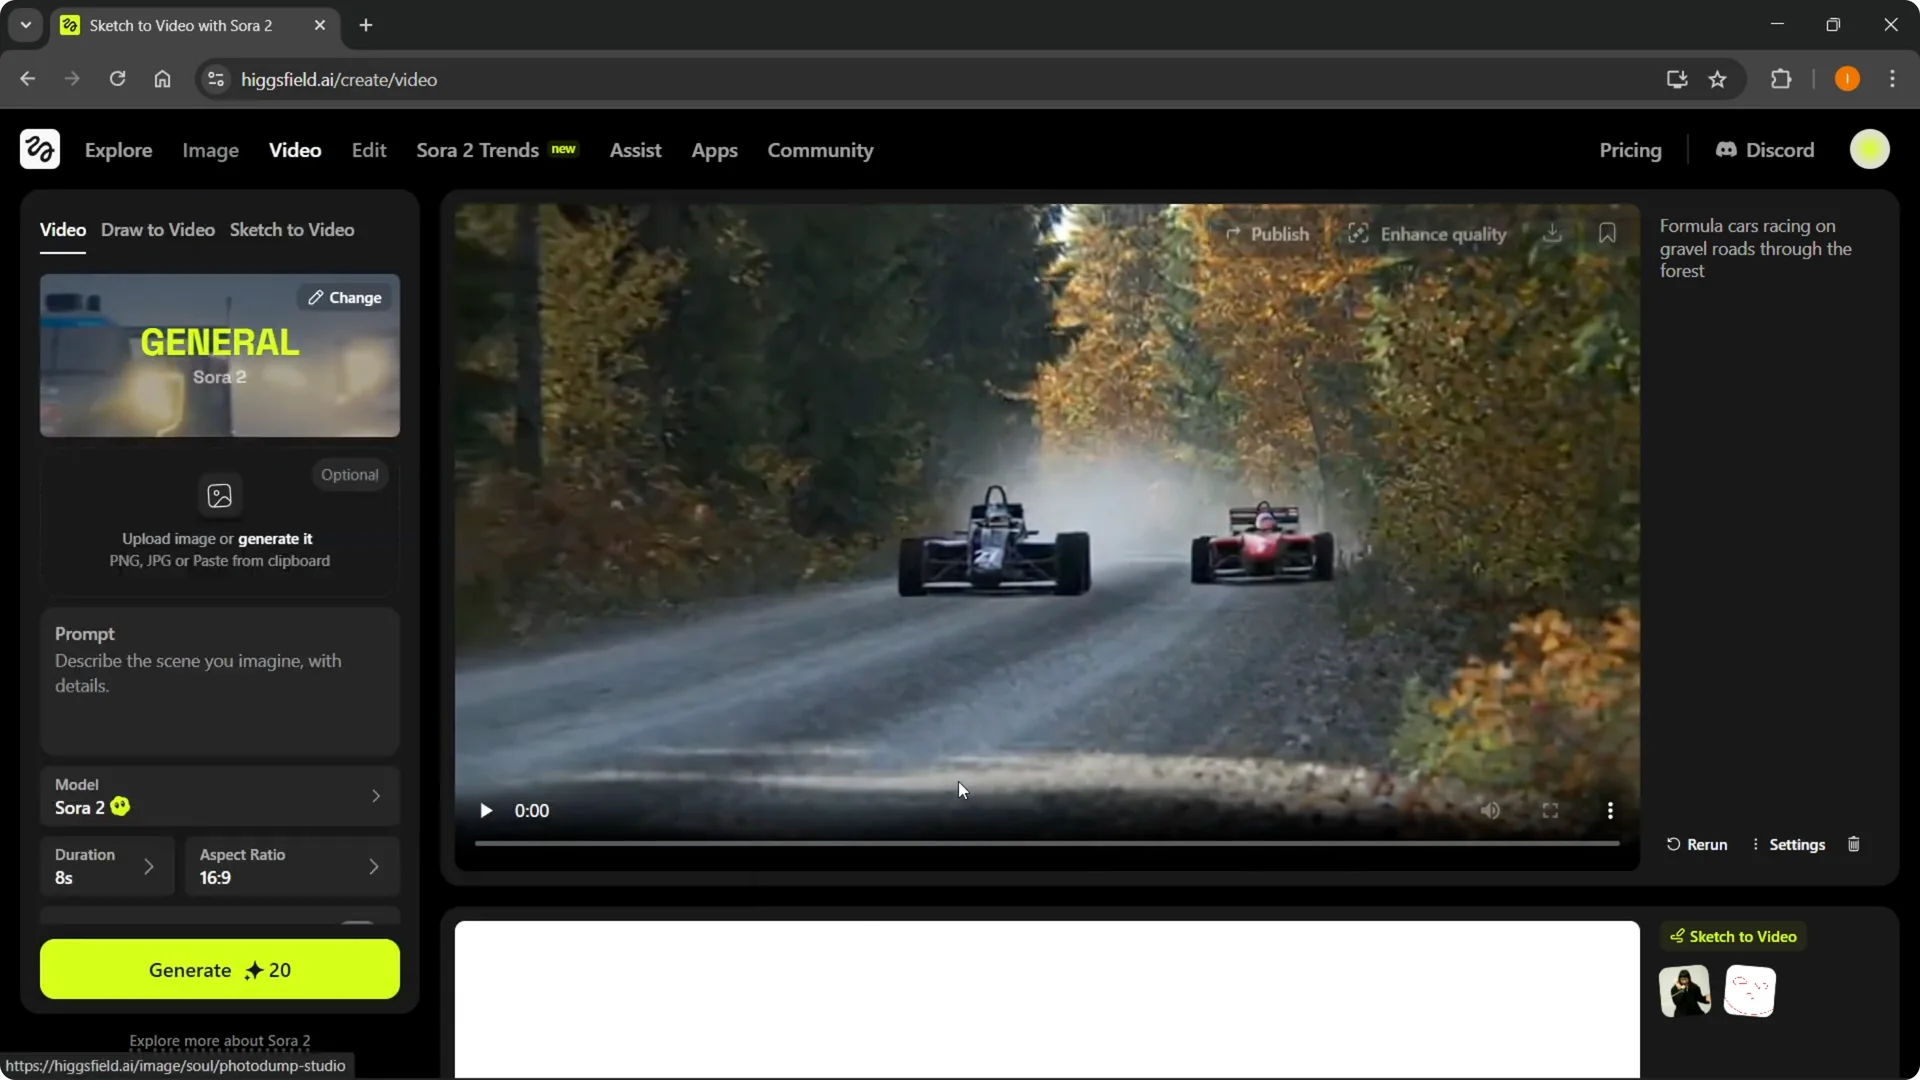This screenshot has height=1080, width=1920.
Task: Open more video options with three-dot icon
Action: point(1610,811)
